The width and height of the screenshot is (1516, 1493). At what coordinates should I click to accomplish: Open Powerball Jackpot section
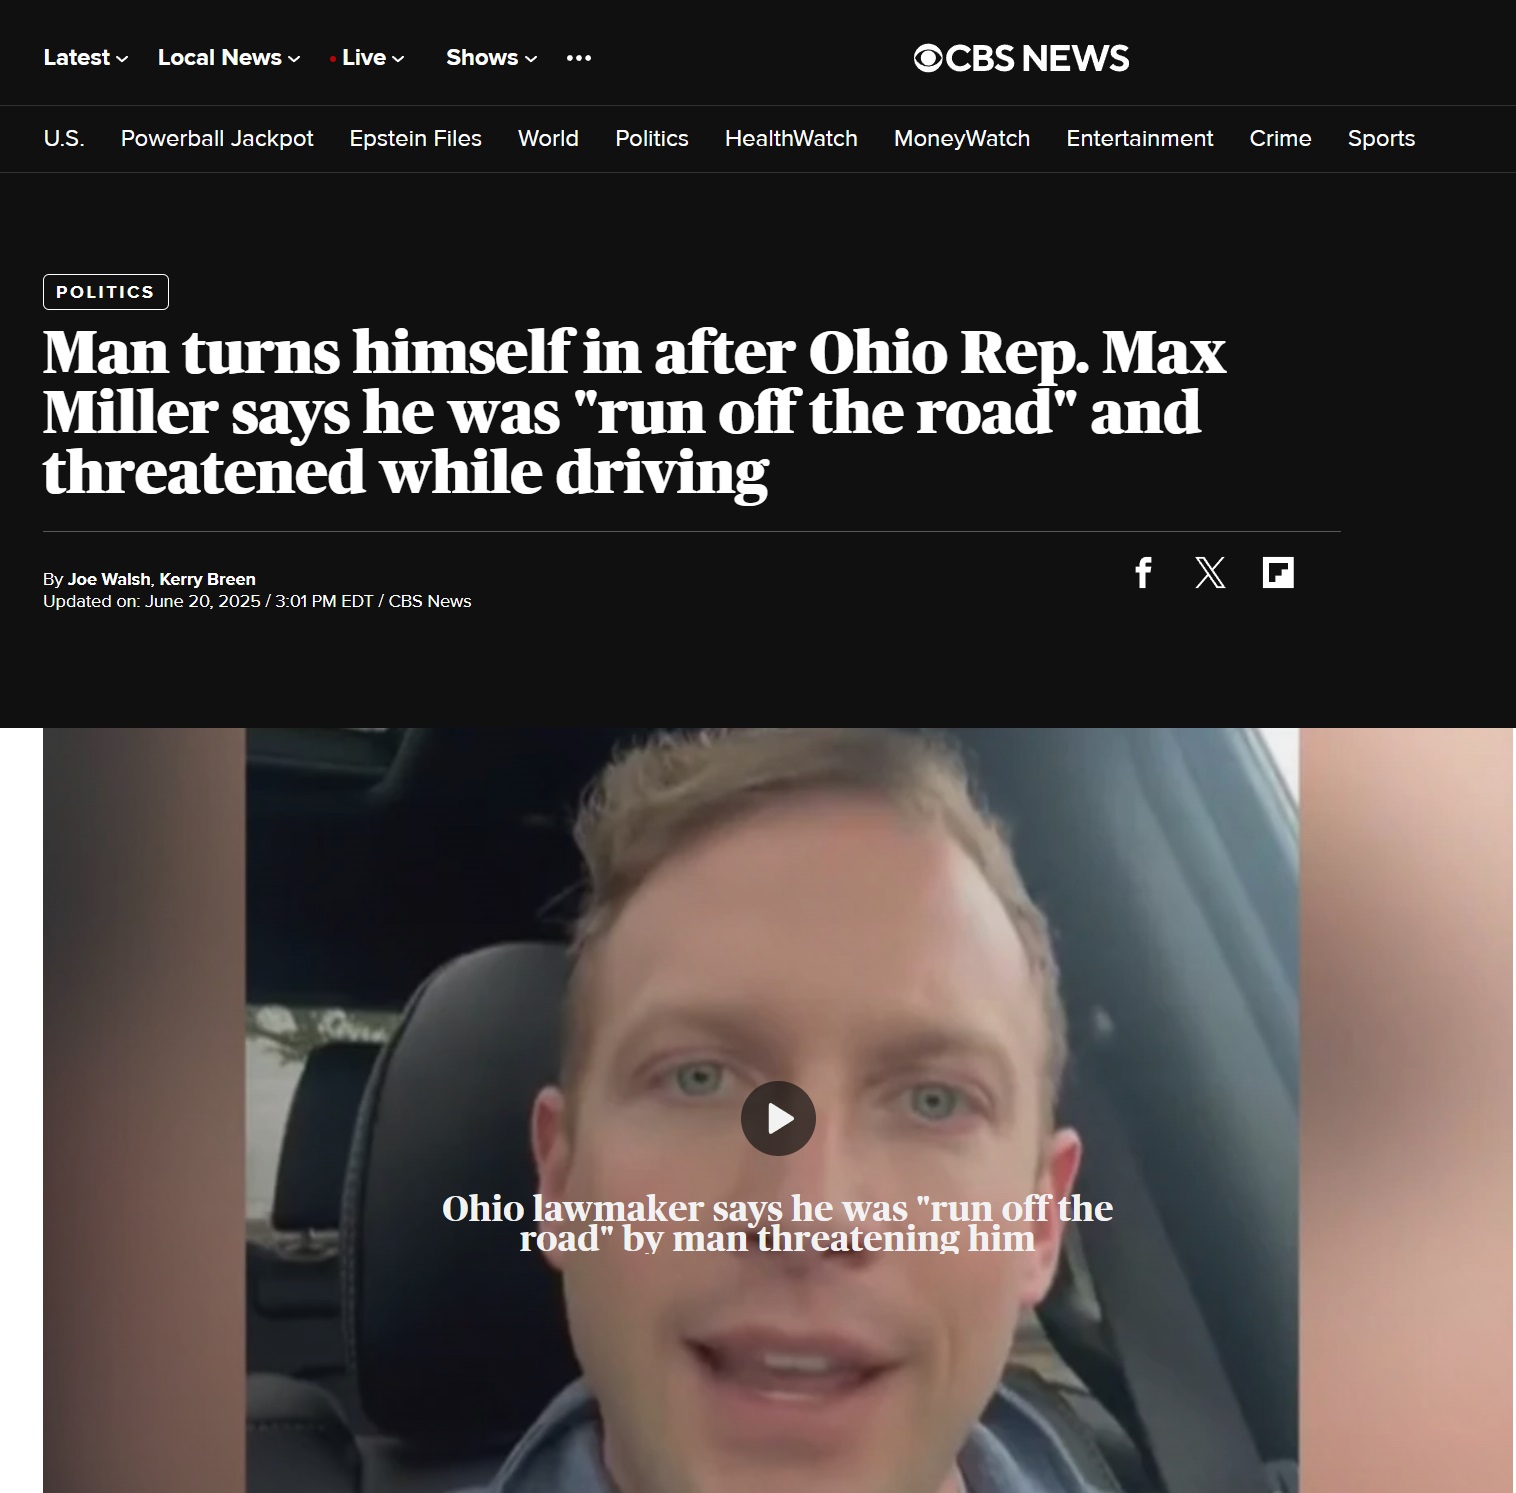pyautogui.click(x=217, y=139)
